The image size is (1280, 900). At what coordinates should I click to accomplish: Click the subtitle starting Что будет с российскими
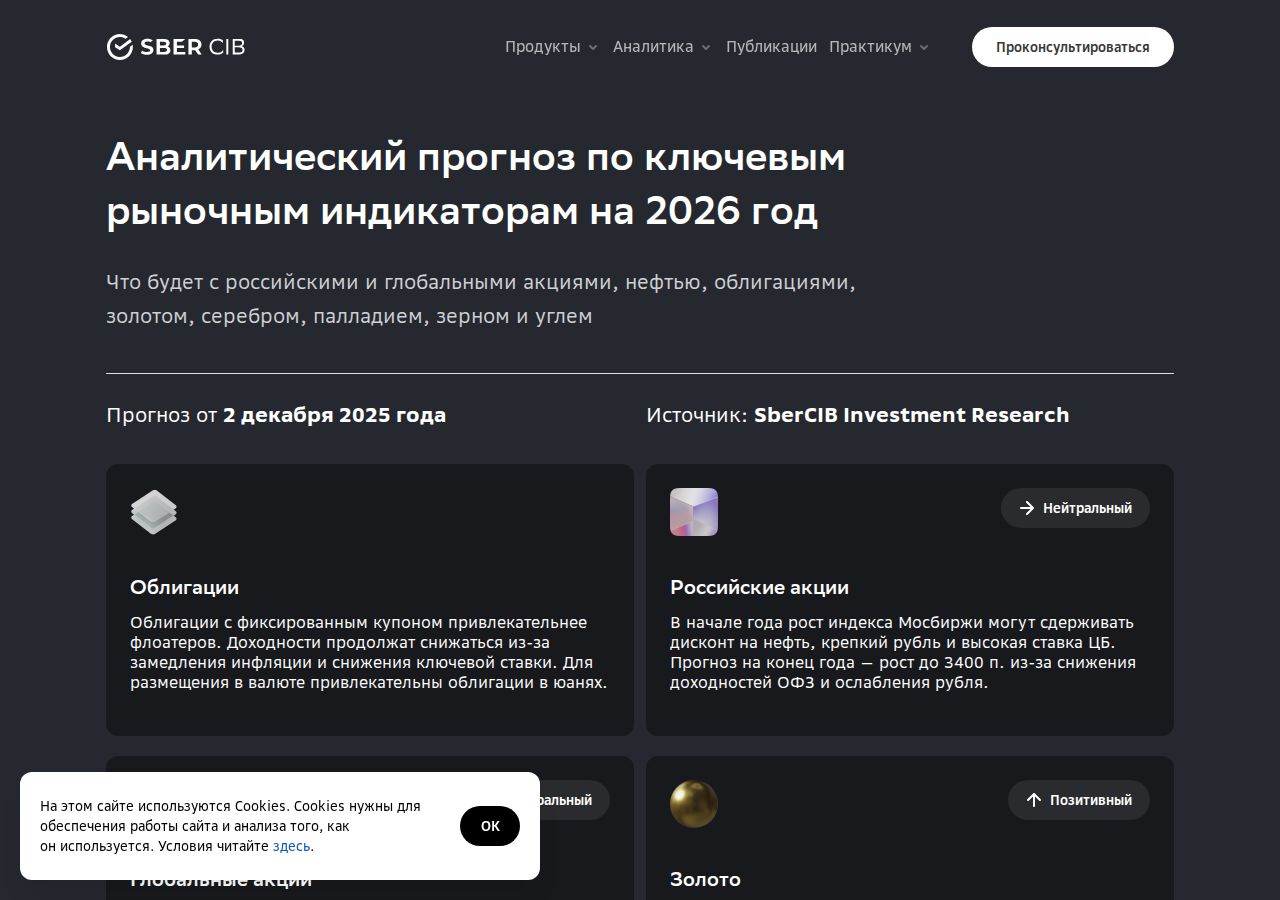pyautogui.click(x=481, y=299)
